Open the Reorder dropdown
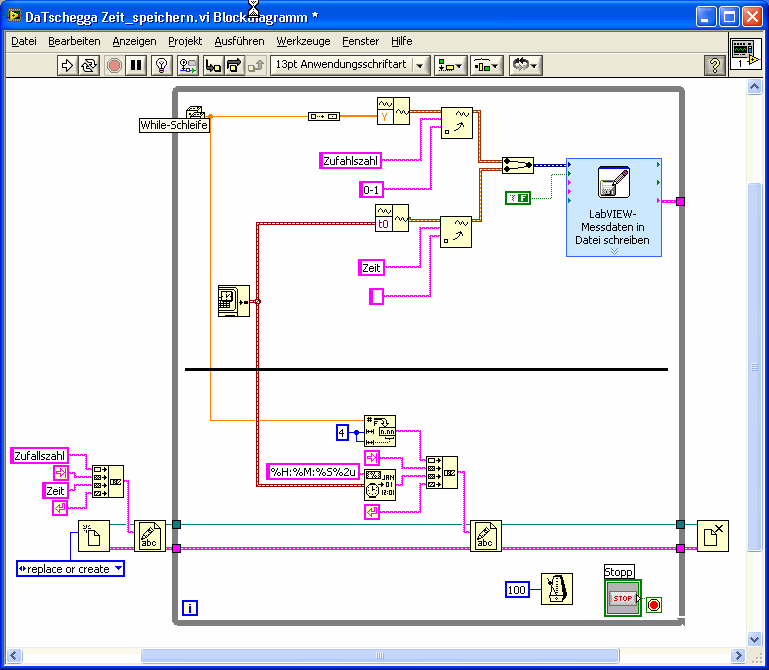 525,65
